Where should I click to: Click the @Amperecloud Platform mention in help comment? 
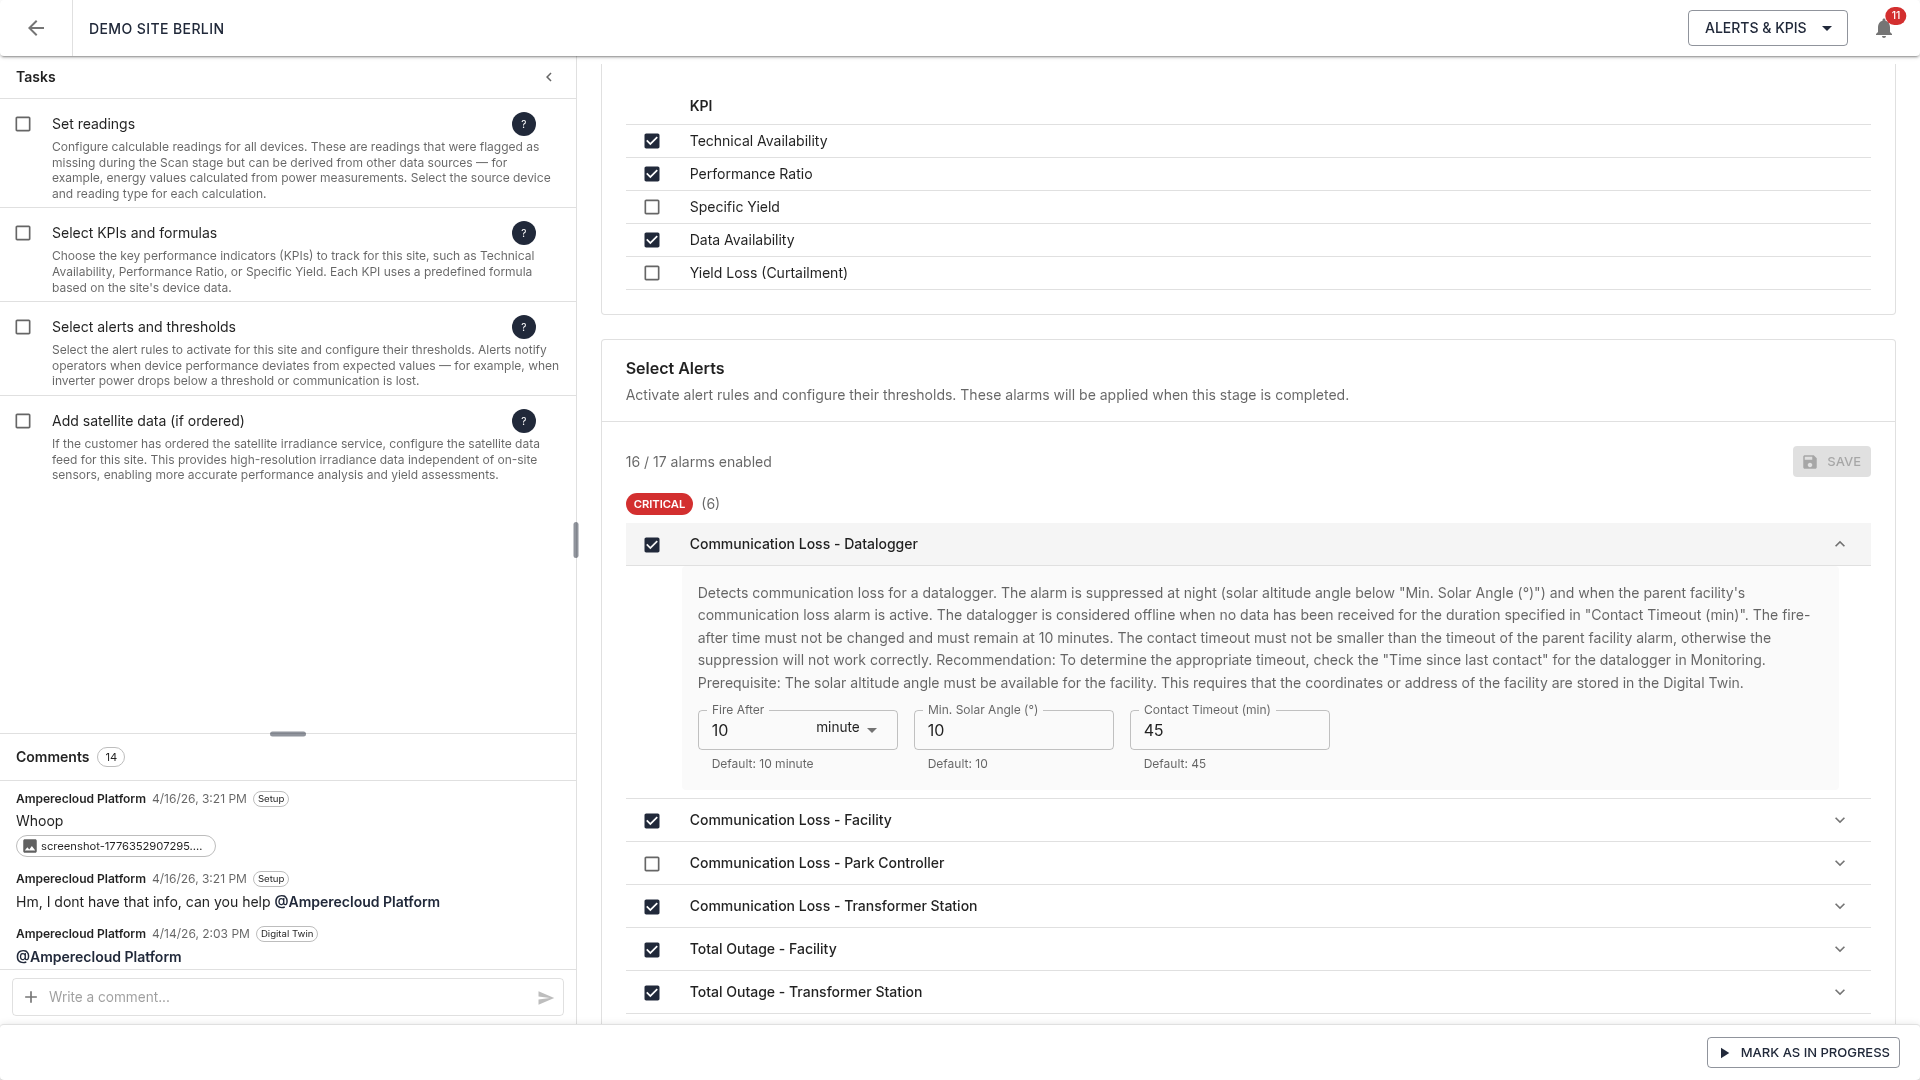pos(357,902)
